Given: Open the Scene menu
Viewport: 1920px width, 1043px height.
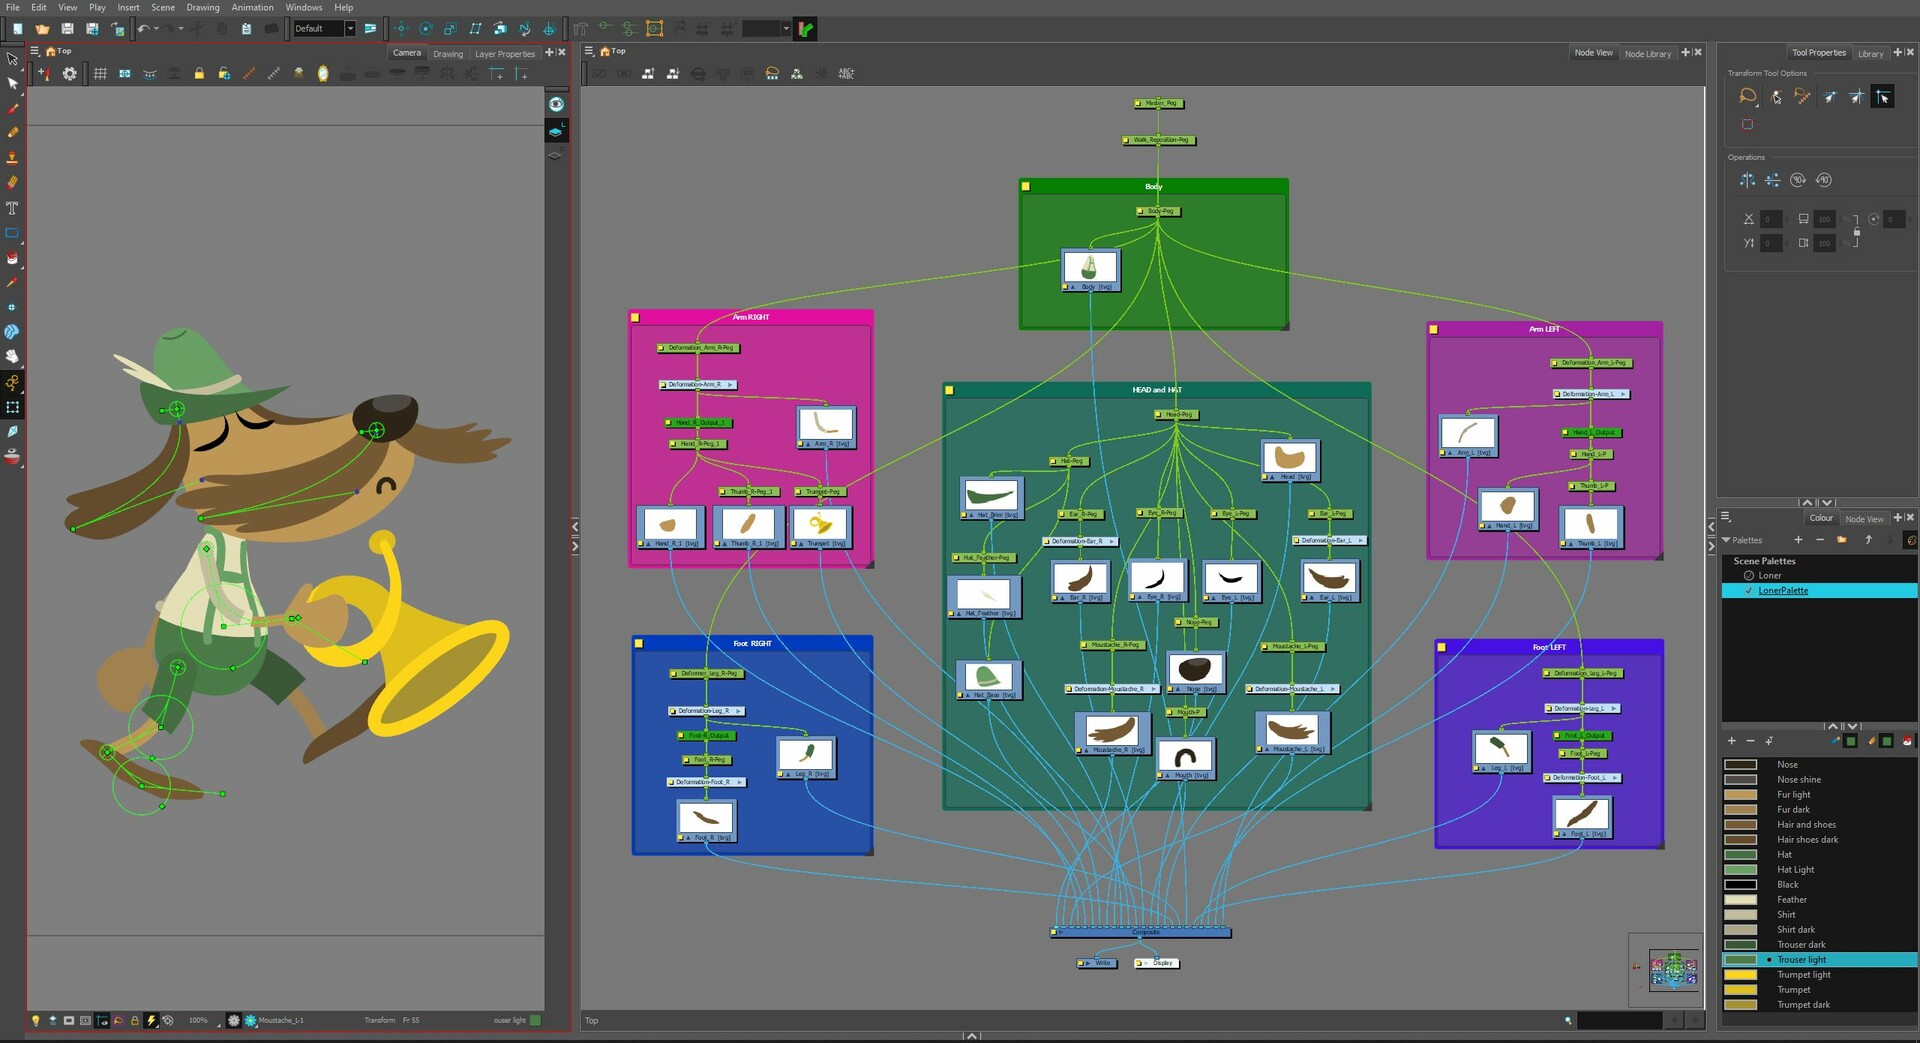Looking at the screenshot, I should pos(163,7).
